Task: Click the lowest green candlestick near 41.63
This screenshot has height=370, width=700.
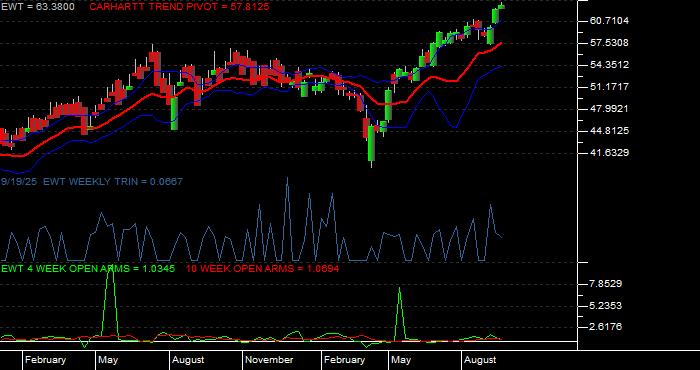Action: [x=371, y=143]
